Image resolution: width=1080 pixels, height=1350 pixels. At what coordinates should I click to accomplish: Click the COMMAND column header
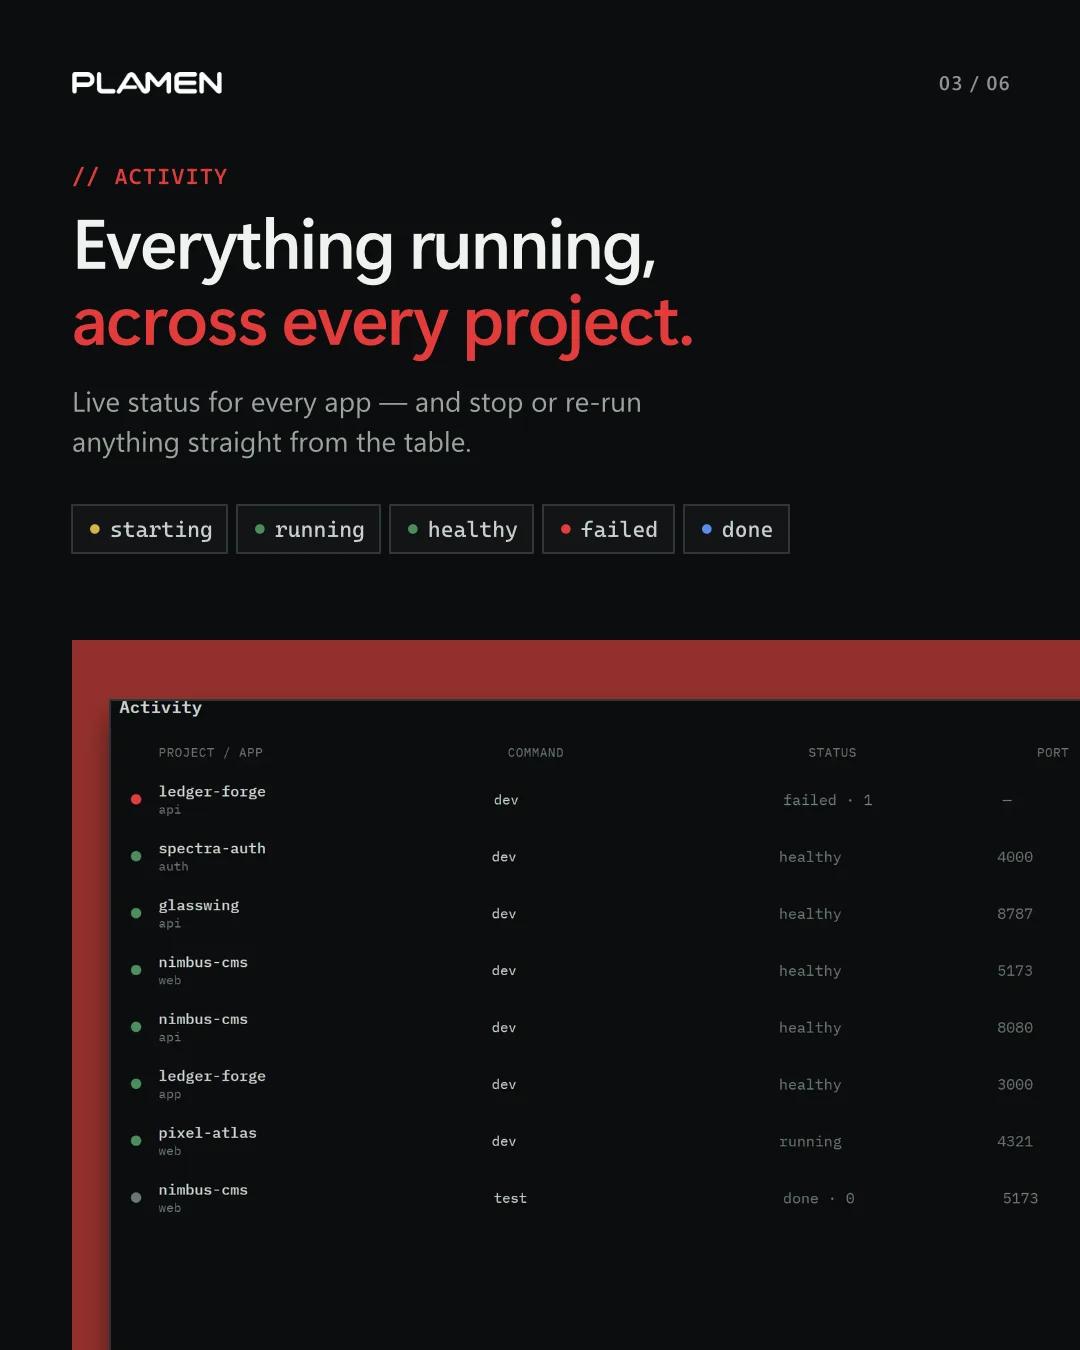(x=536, y=753)
